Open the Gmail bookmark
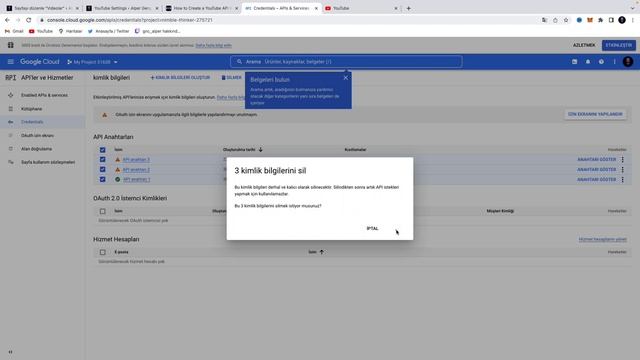The image size is (640, 360). click(14, 31)
